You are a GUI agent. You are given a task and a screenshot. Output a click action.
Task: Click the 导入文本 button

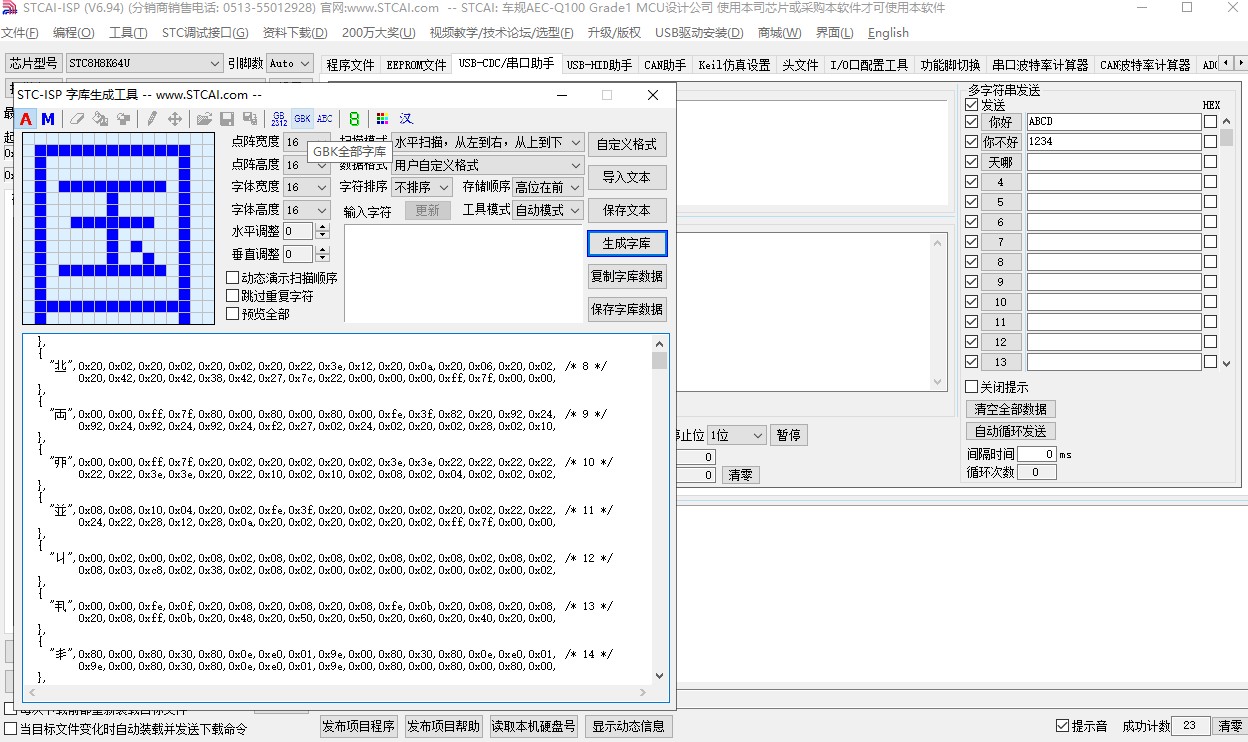[x=627, y=177]
